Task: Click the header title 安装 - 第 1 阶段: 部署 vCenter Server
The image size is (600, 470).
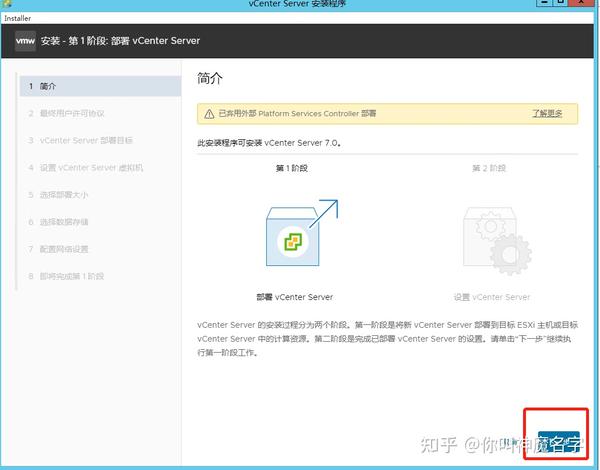Action: pyautogui.click(x=120, y=41)
